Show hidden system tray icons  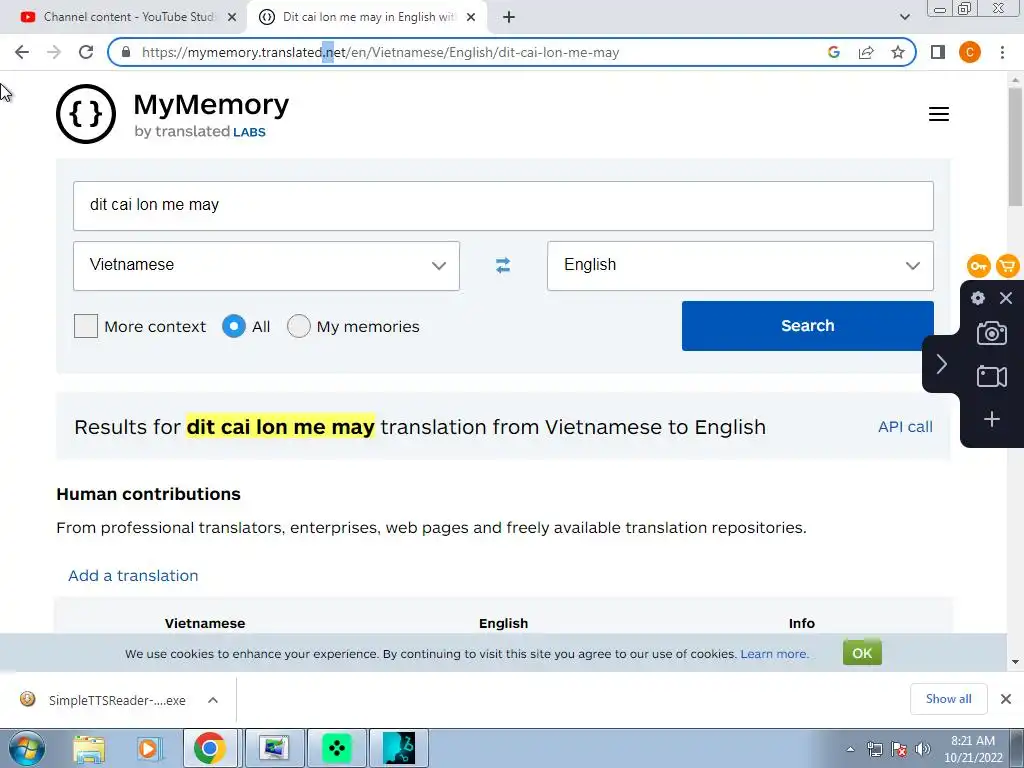coord(850,749)
